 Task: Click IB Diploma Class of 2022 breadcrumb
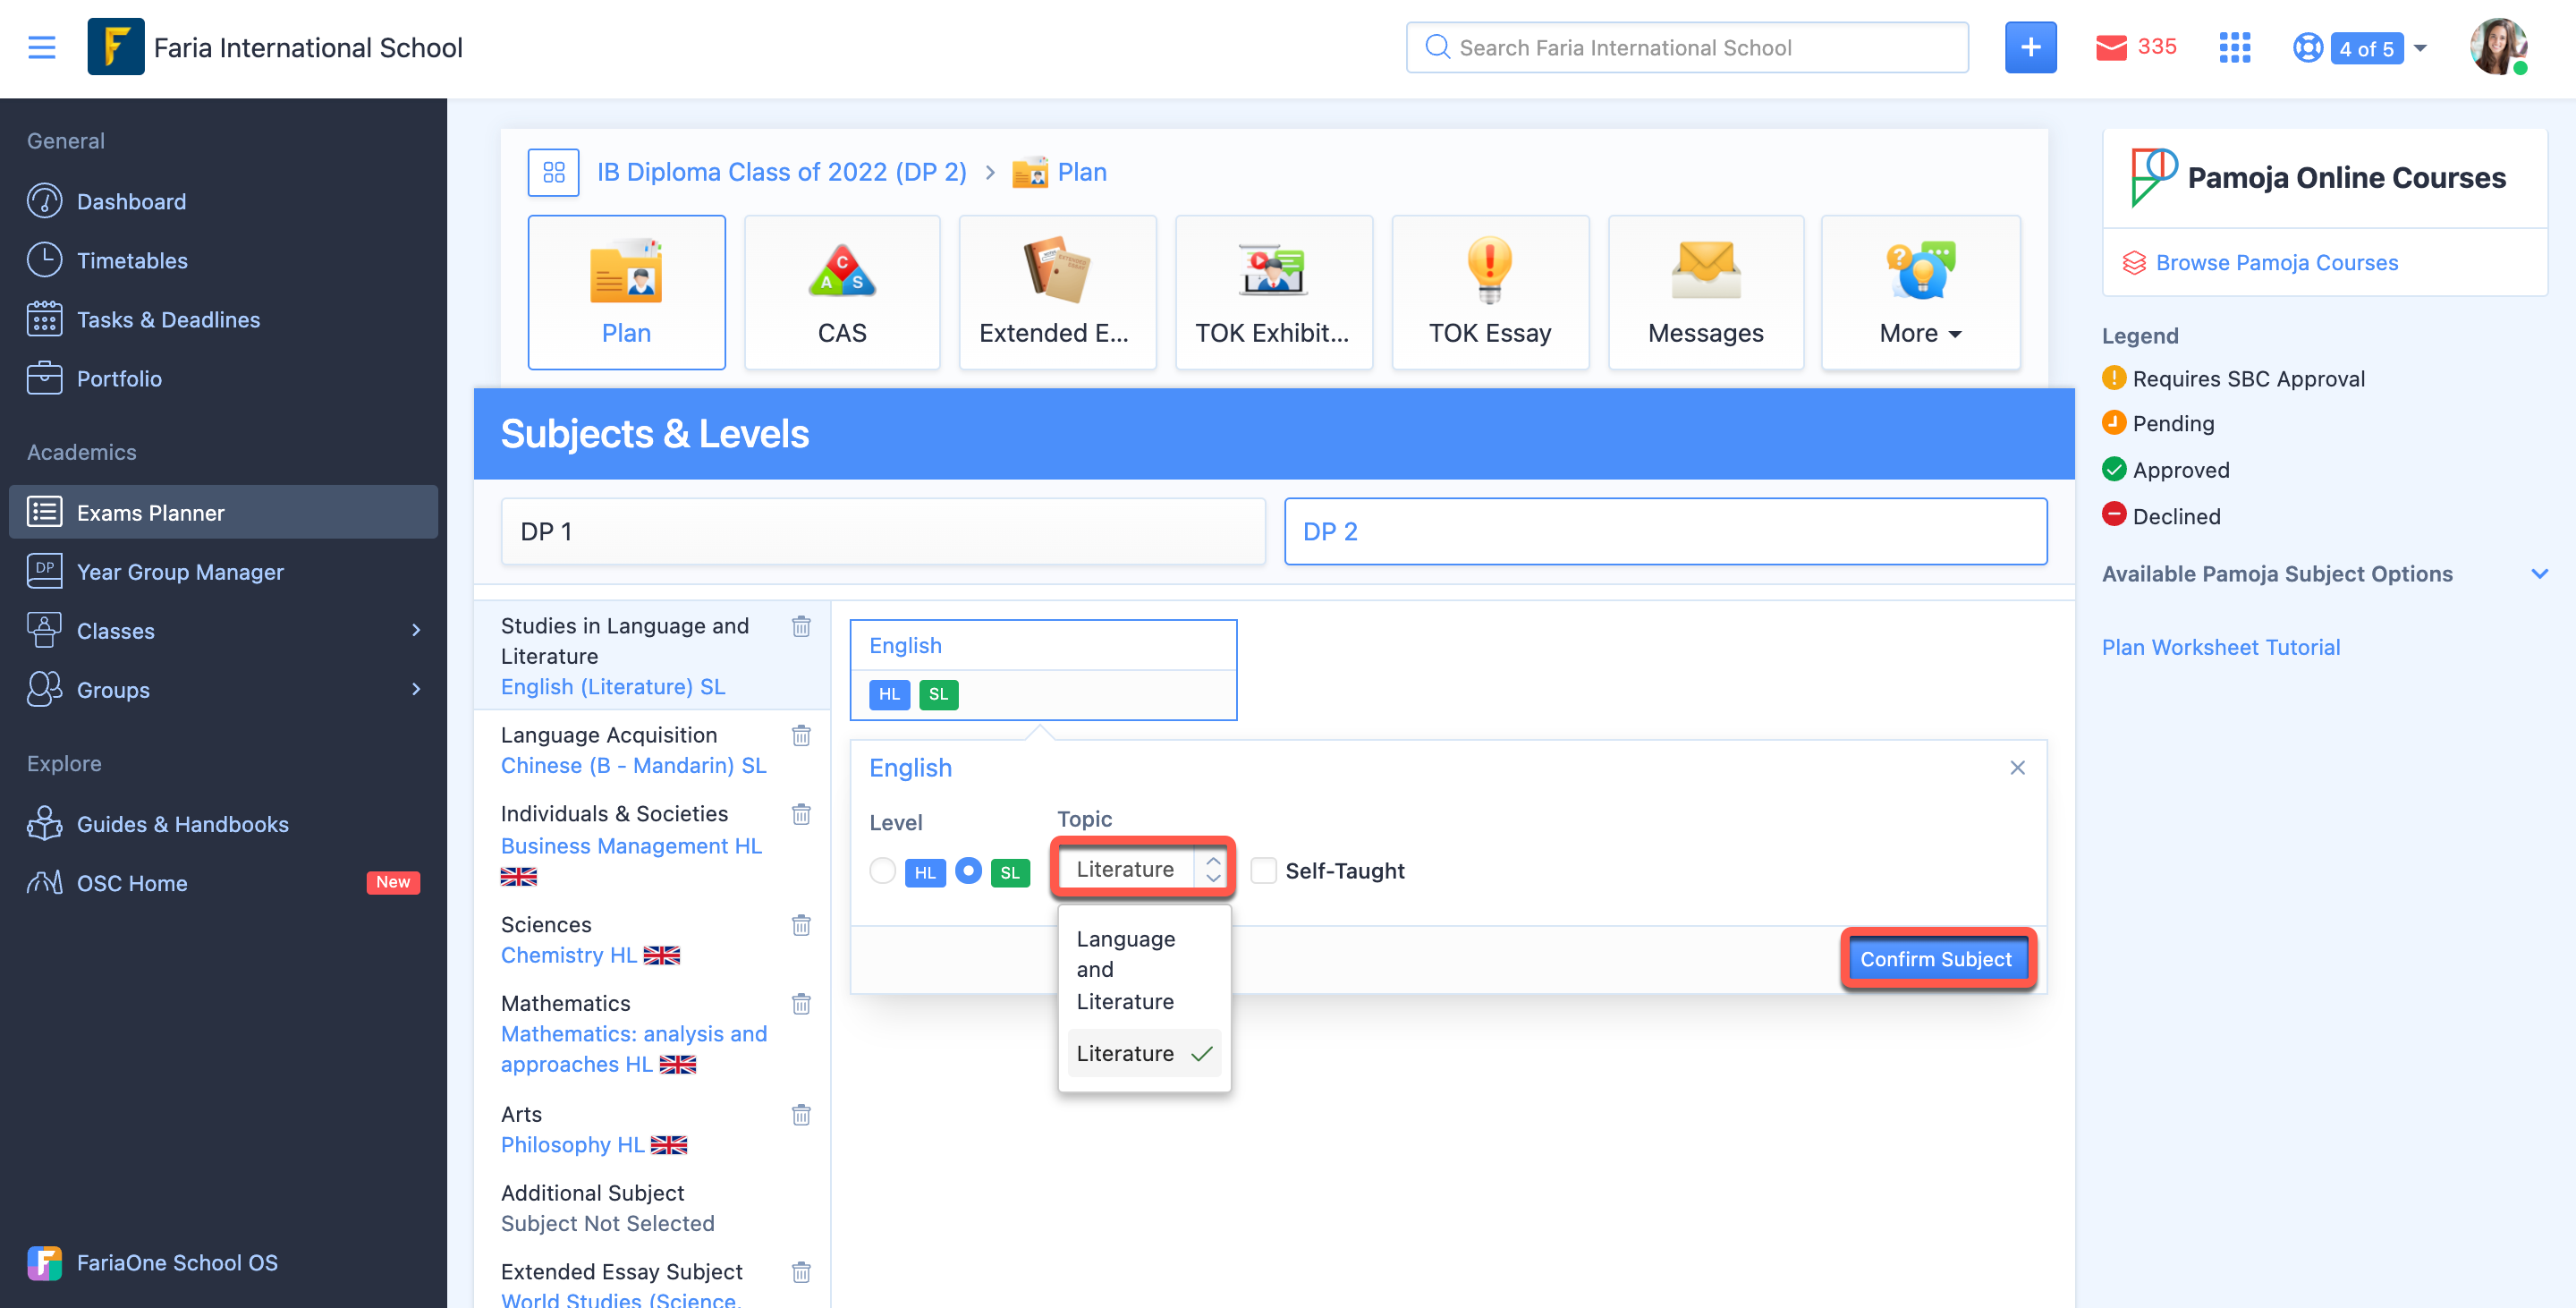(x=781, y=172)
